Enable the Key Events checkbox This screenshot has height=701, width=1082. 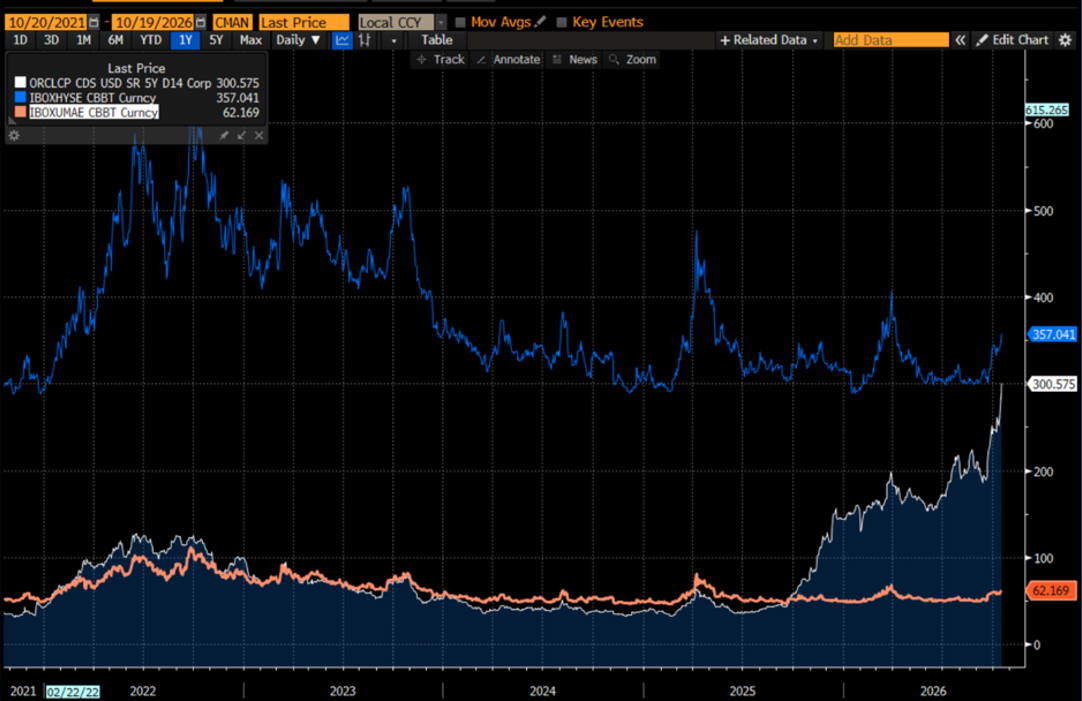click(562, 23)
